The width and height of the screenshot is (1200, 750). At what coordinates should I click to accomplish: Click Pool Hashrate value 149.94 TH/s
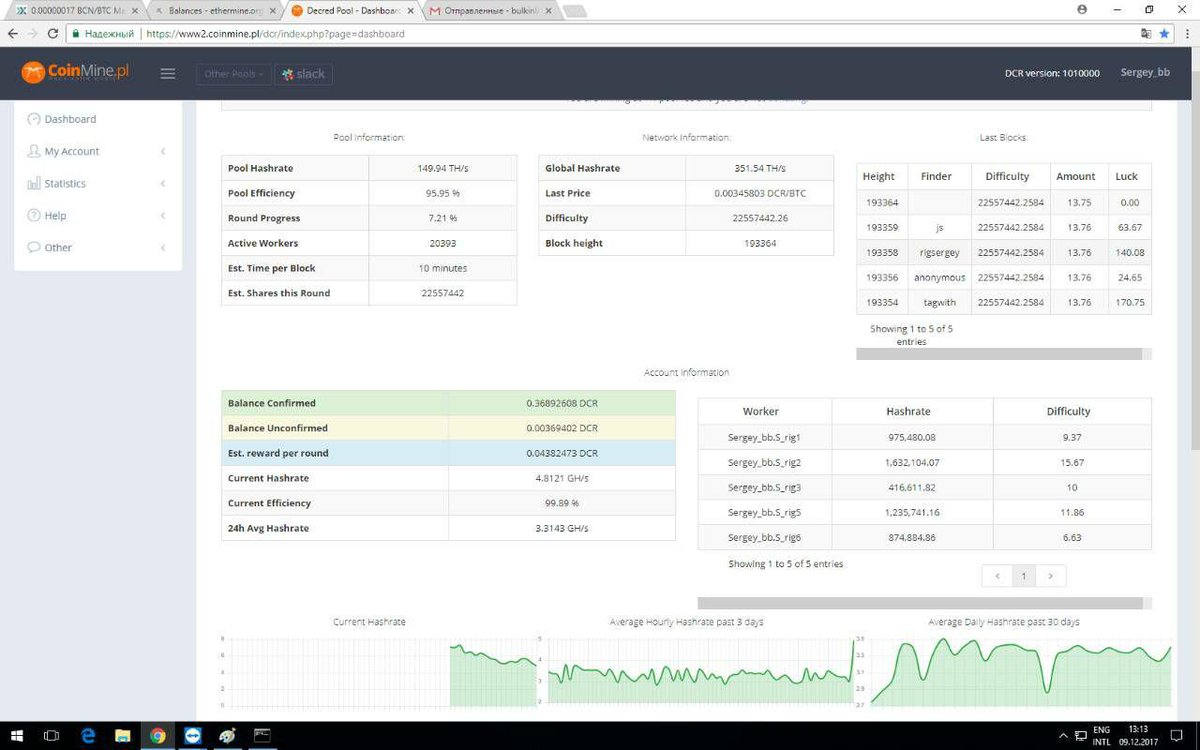click(x=442, y=168)
